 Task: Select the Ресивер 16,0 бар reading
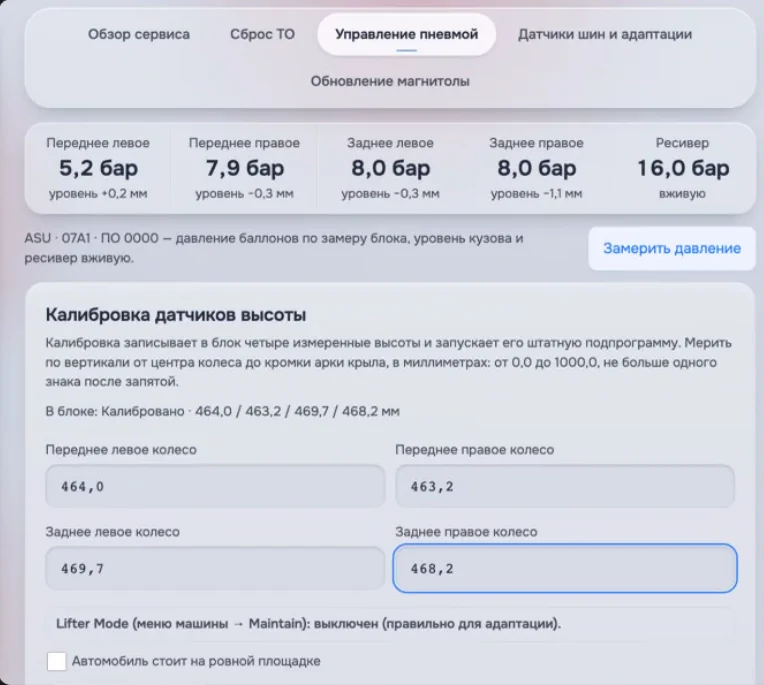682,168
